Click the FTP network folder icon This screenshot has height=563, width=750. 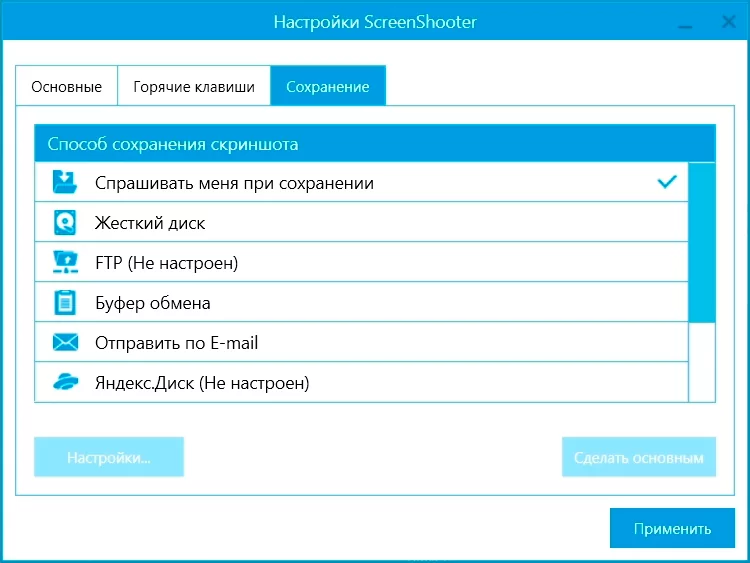pyautogui.click(x=65, y=262)
